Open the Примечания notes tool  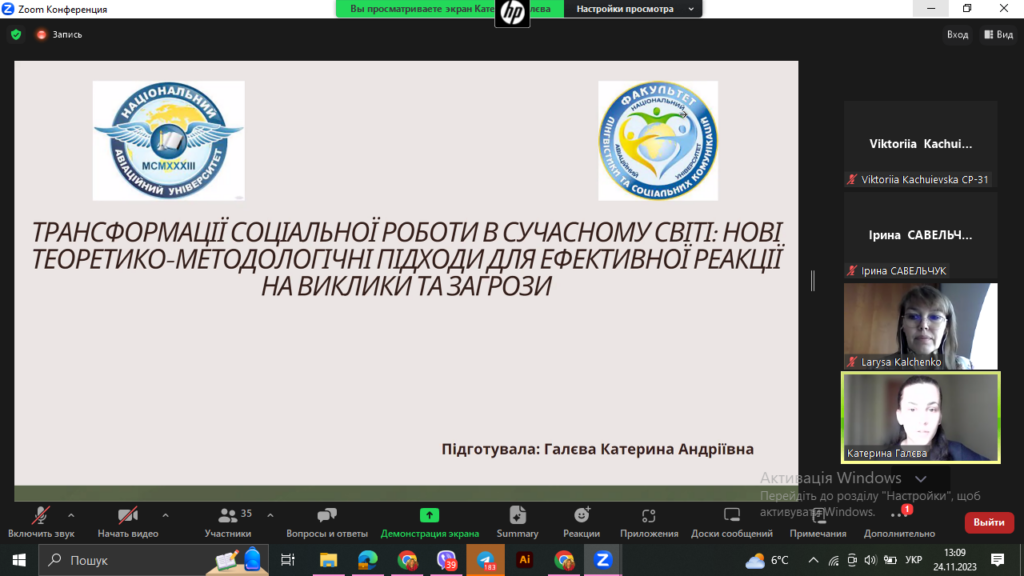[817, 519]
